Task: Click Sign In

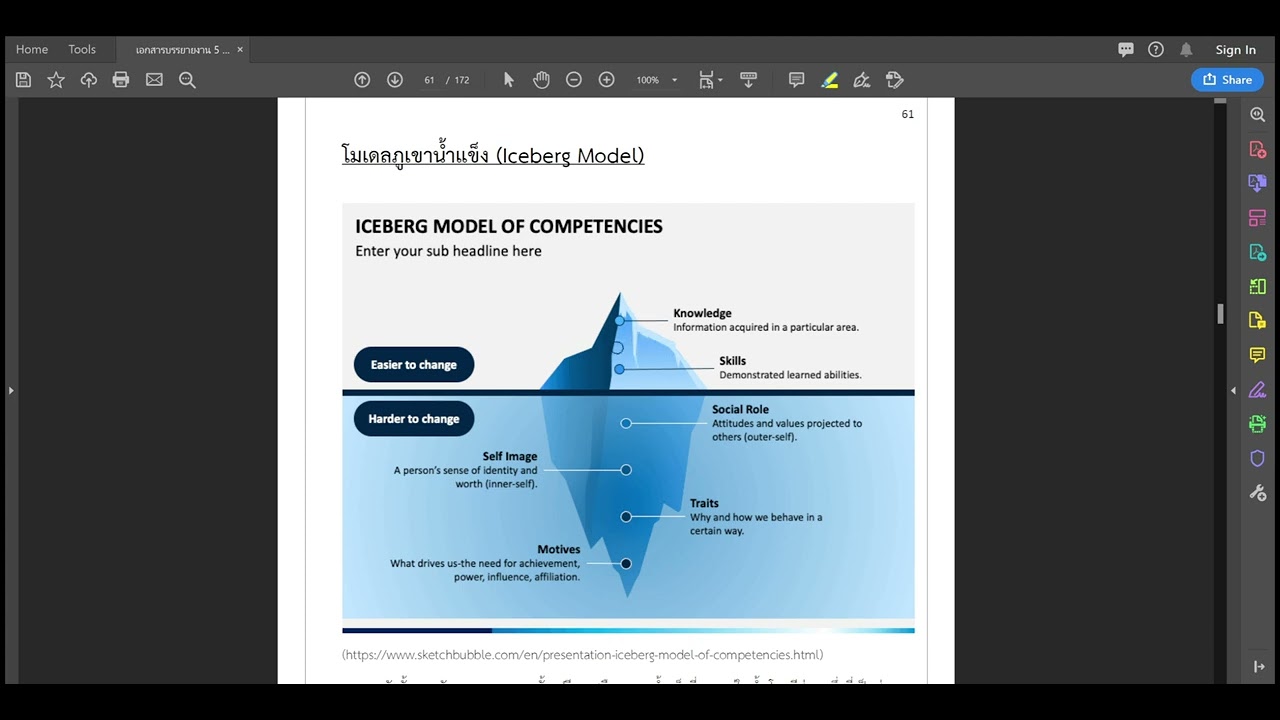Action: click(1236, 50)
